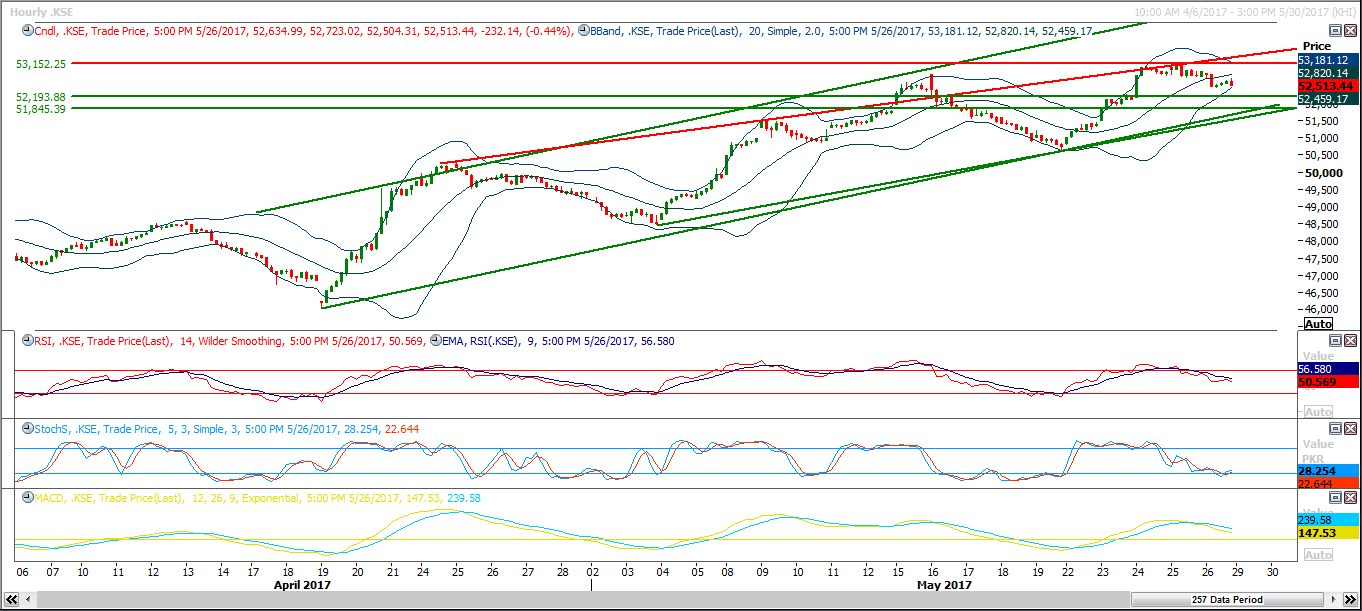Click the single right scroll arrow

pyautogui.click(x=1333, y=600)
